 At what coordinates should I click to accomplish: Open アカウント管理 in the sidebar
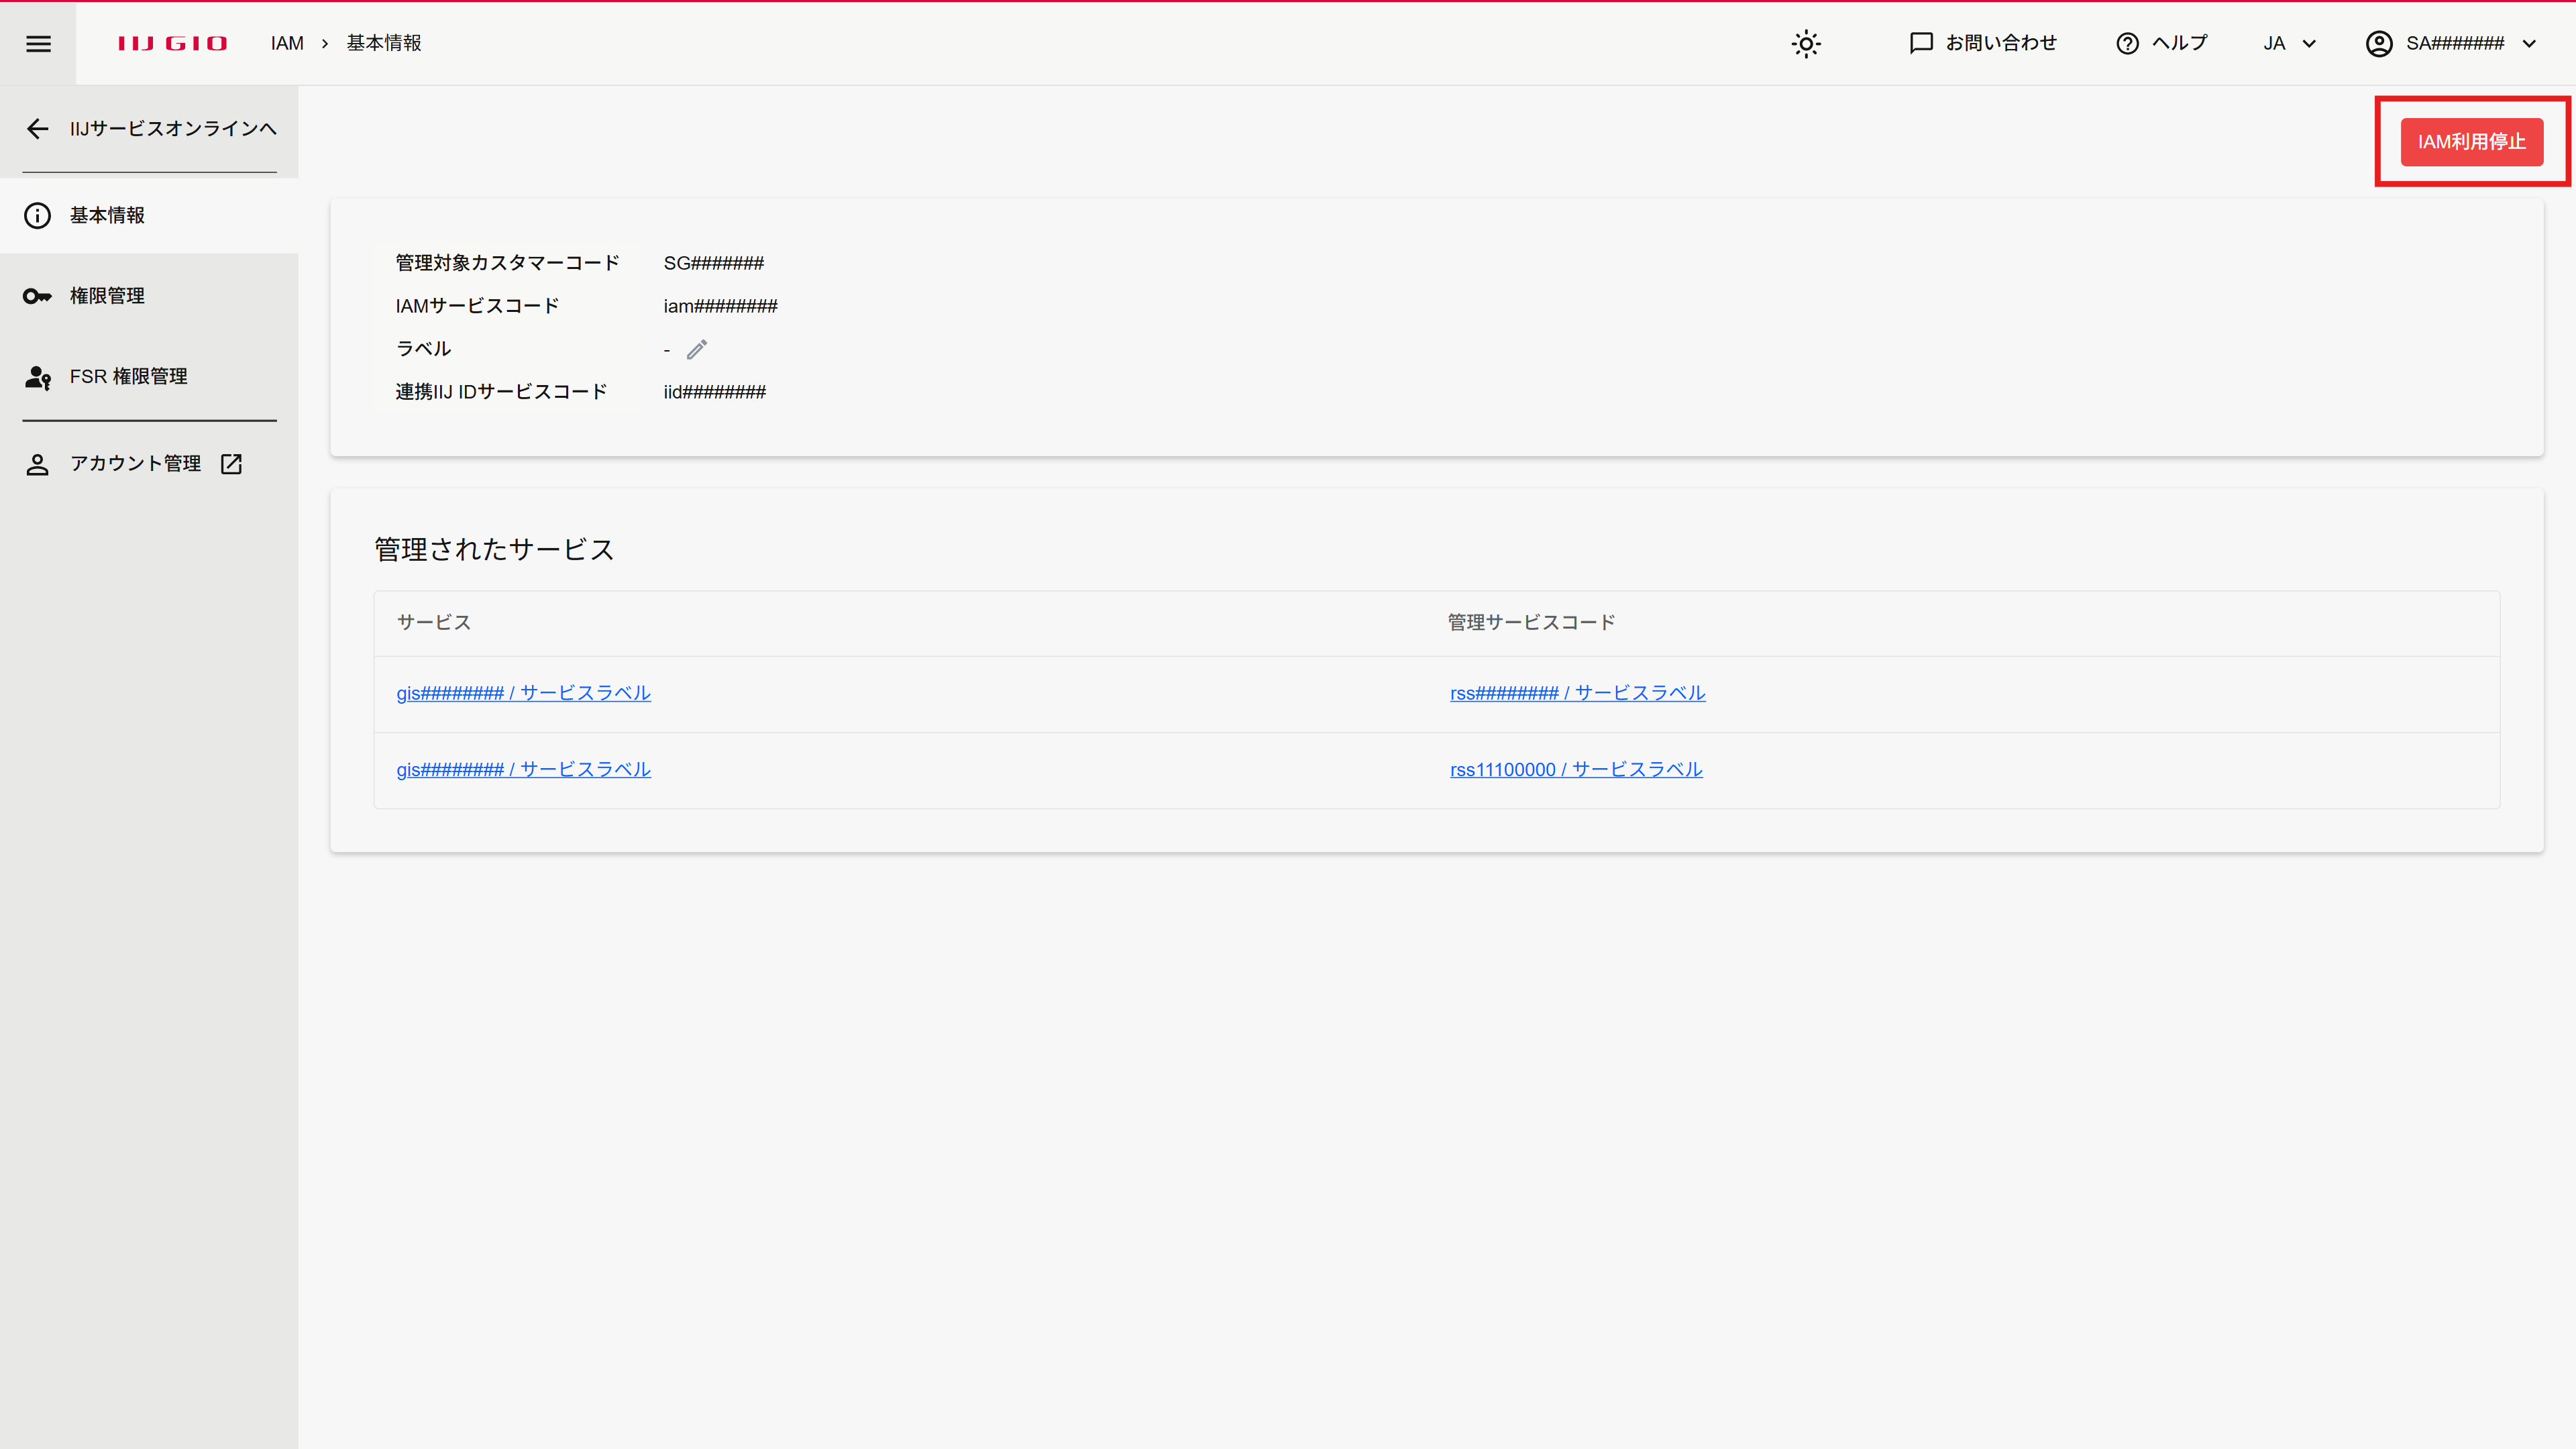coord(149,463)
